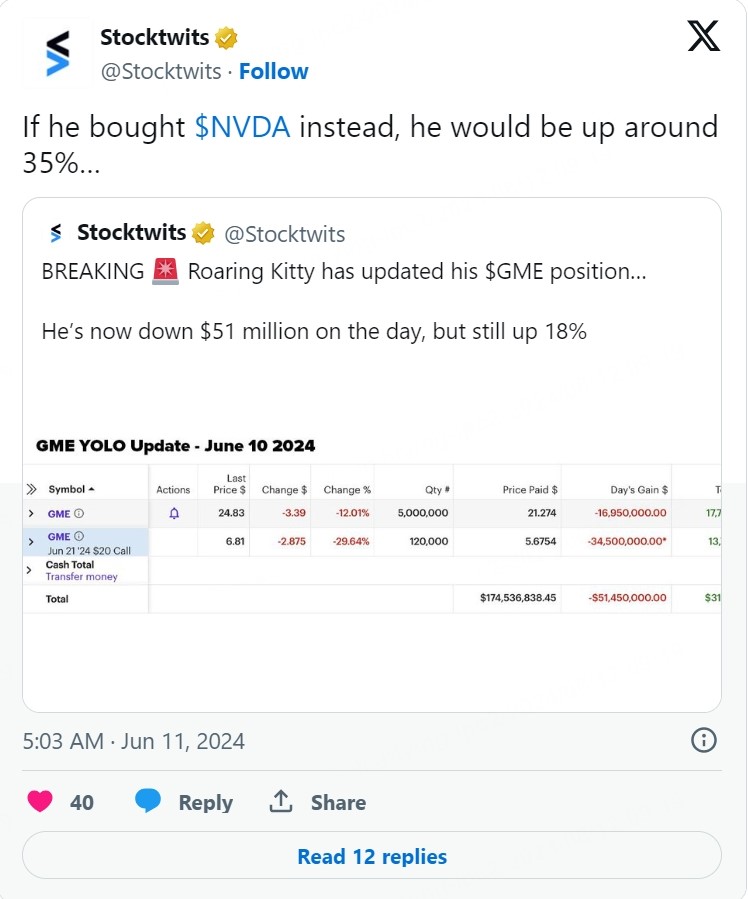The height and width of the screenshot is (899, 748).
Task: Click the X logo icon
Action: 704,36
